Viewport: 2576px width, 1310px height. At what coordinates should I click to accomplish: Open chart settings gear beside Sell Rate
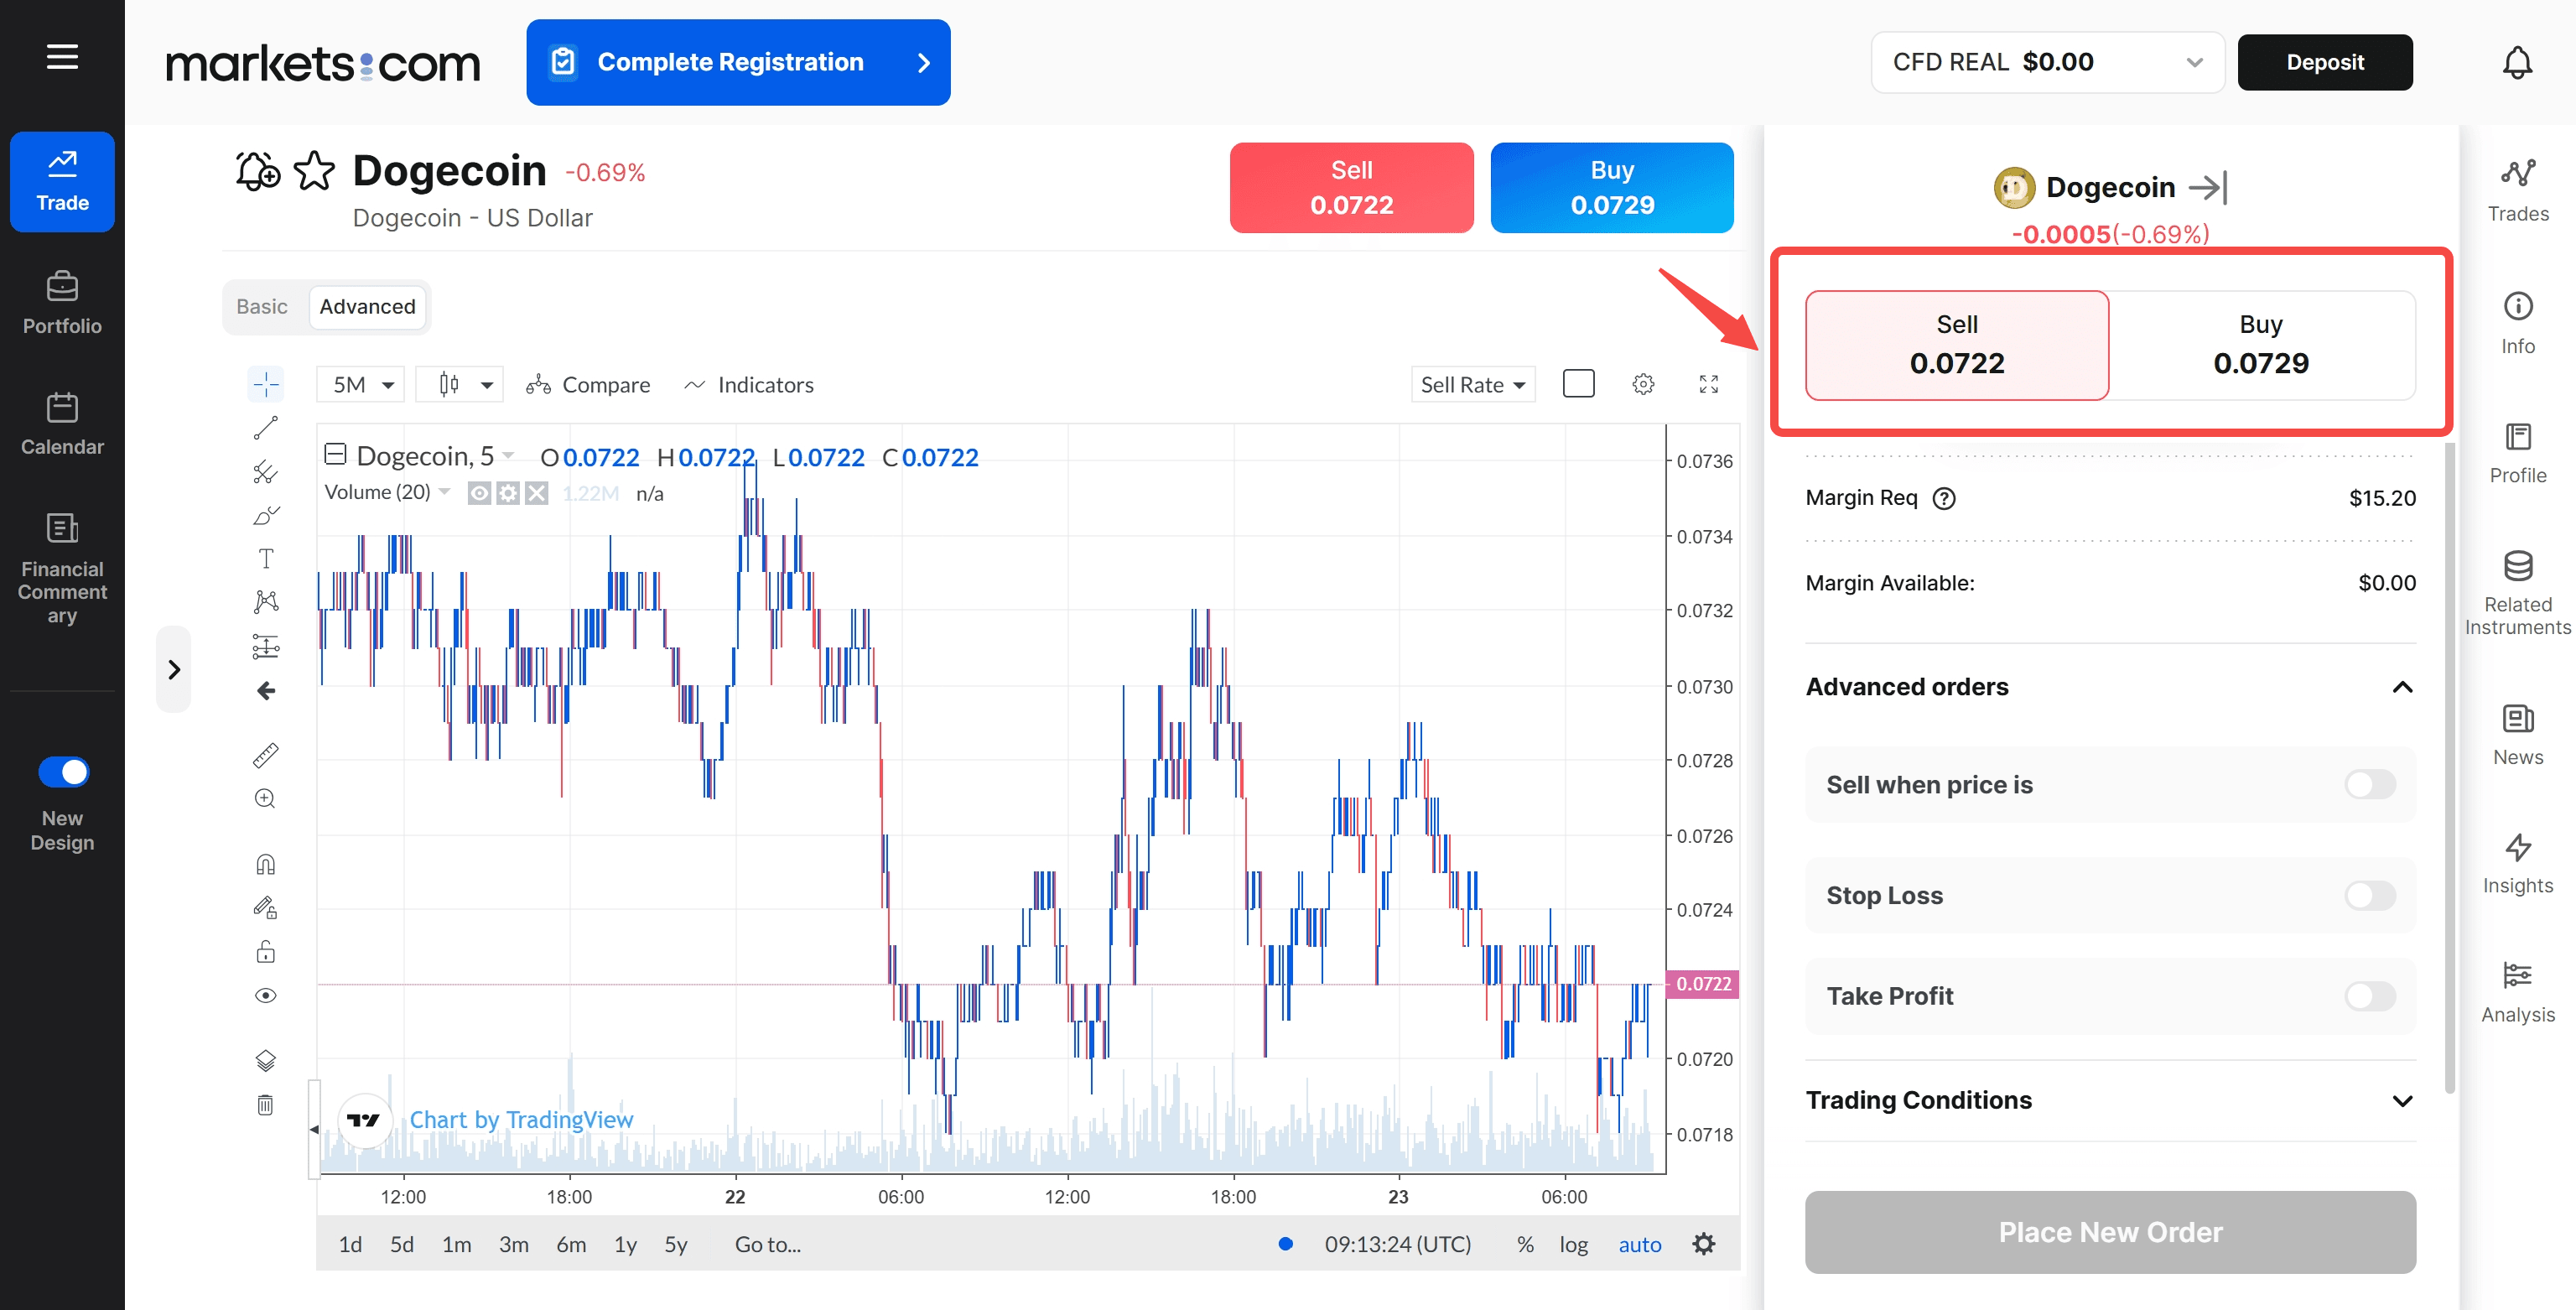(x=1643, y=384)
